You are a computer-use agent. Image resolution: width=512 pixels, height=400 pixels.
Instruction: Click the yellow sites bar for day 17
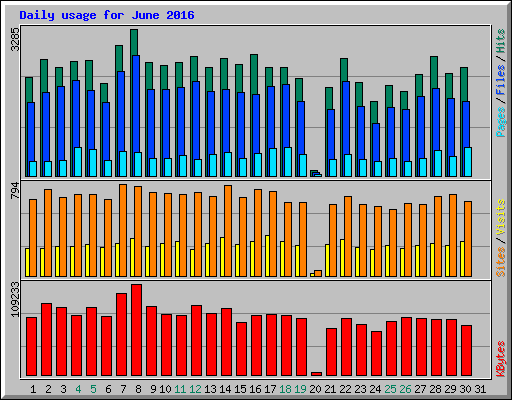[267, 256]
